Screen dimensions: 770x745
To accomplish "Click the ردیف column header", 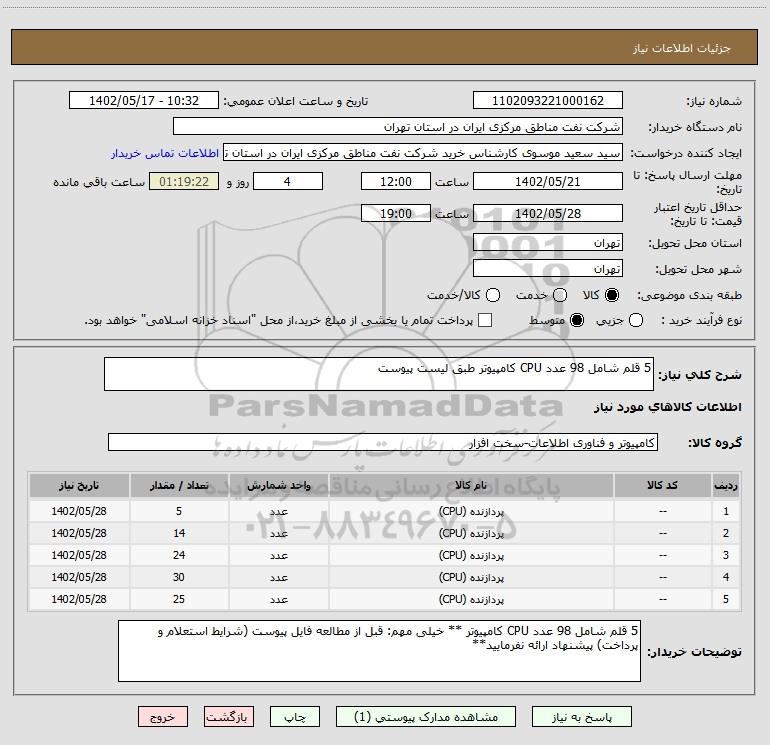I will click(726, 485).
